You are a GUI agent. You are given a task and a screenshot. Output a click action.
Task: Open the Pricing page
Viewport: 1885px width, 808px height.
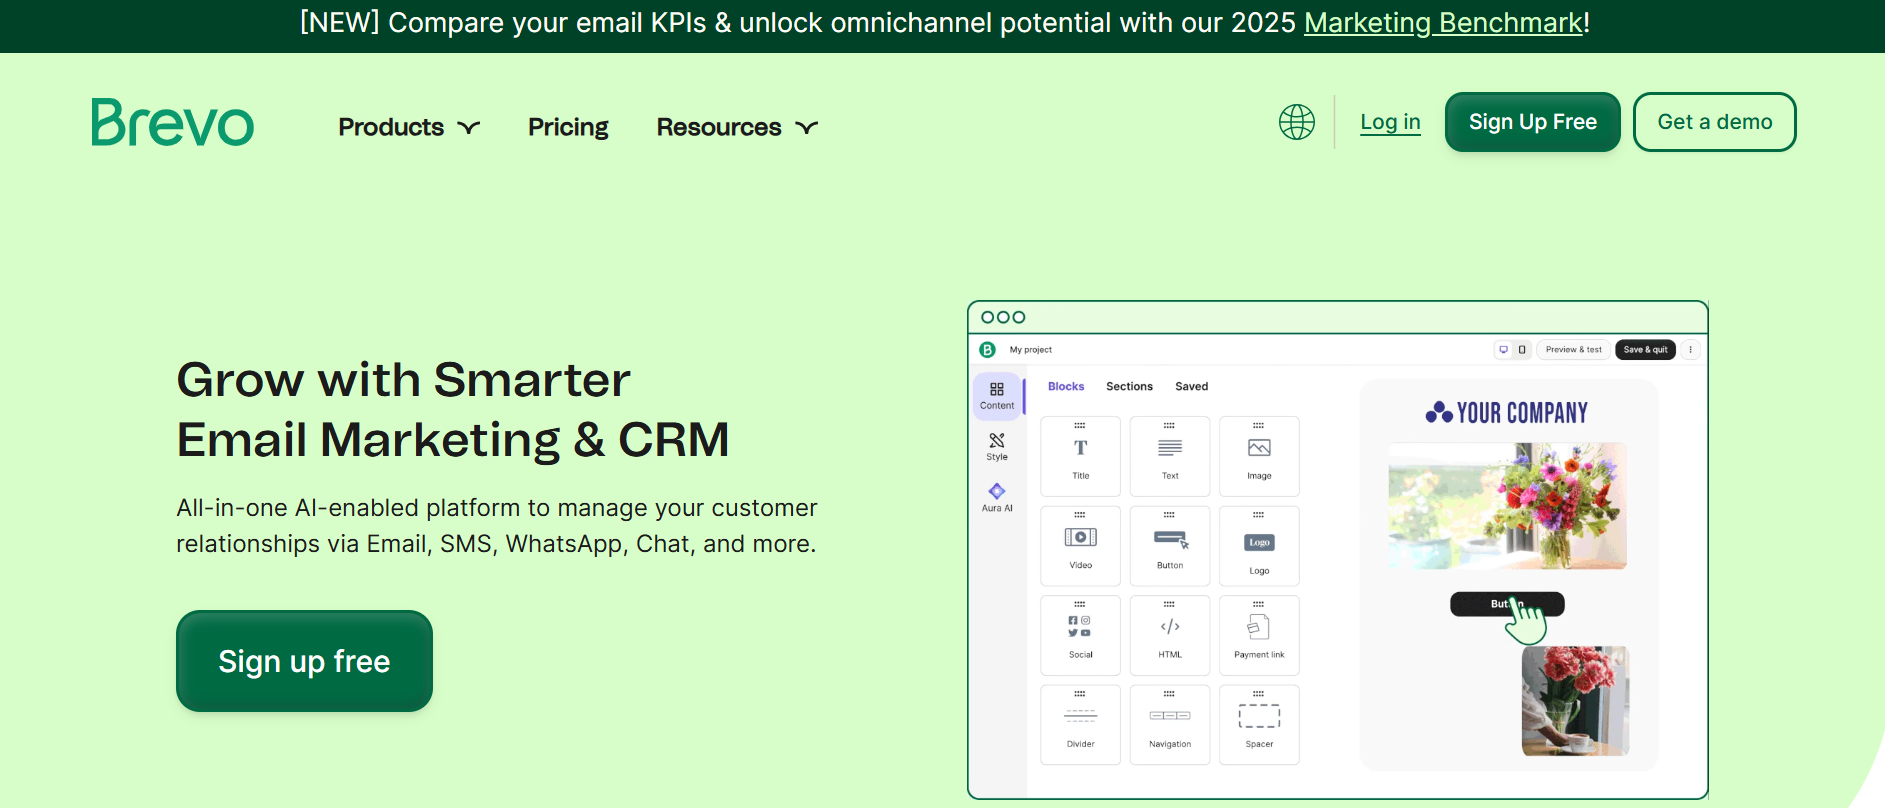(568, 127)
